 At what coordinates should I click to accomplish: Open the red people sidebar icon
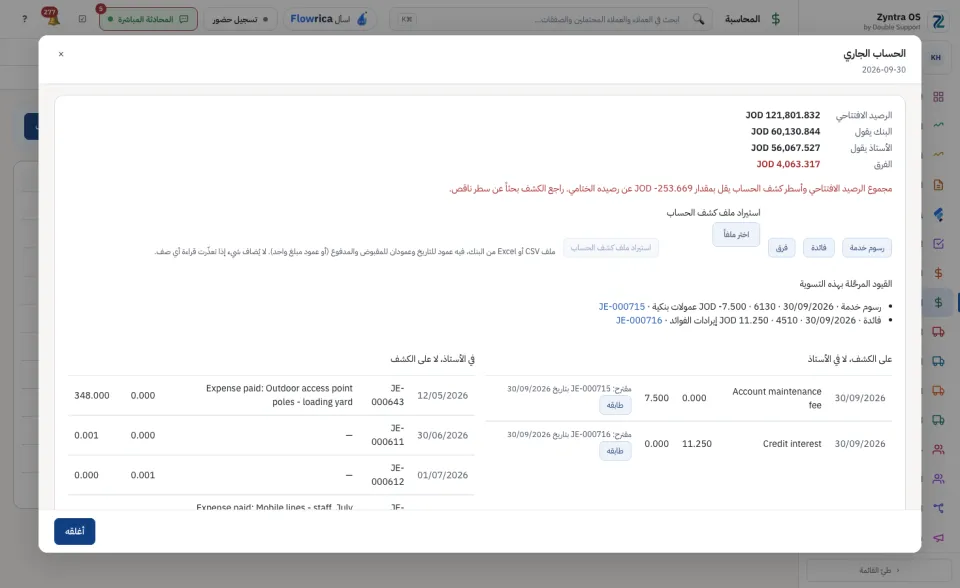coord(938,449)
